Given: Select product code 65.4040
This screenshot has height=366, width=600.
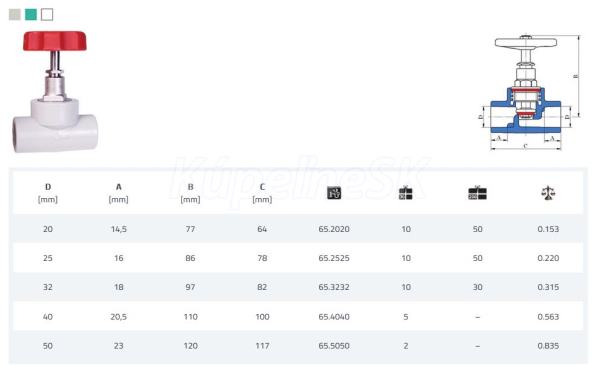Looking at the screenshot, I should tap(334, 317).
